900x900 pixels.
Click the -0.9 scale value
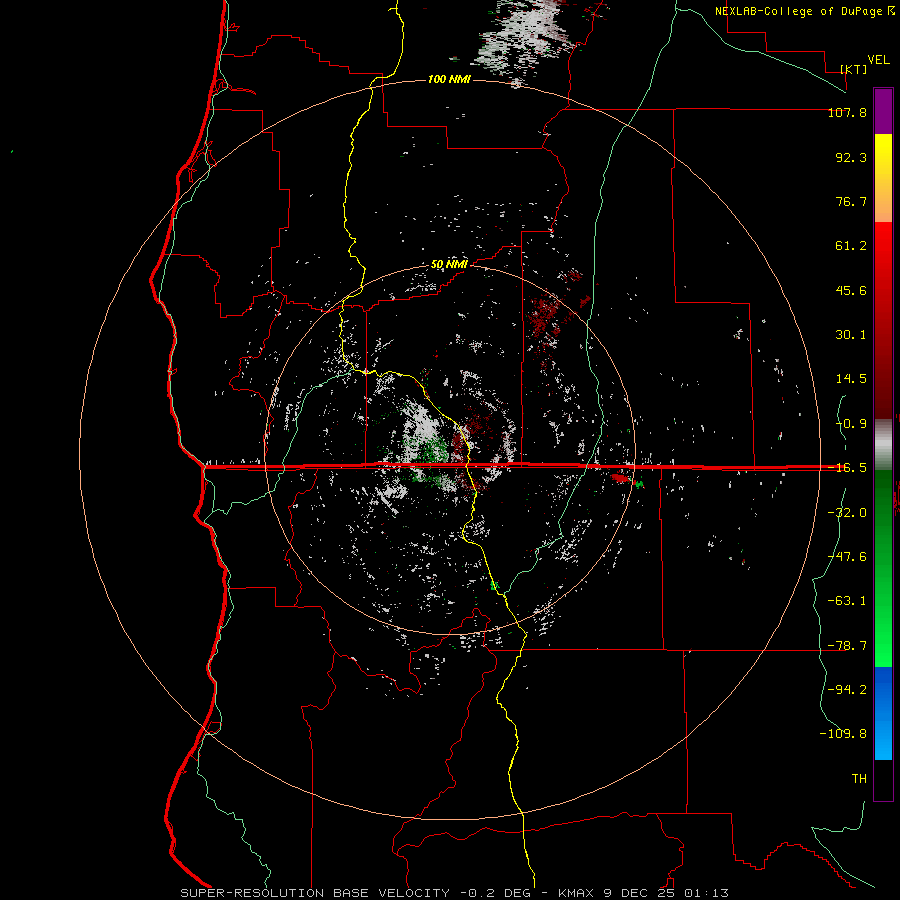pyautogui.click(x=851, y=424)
